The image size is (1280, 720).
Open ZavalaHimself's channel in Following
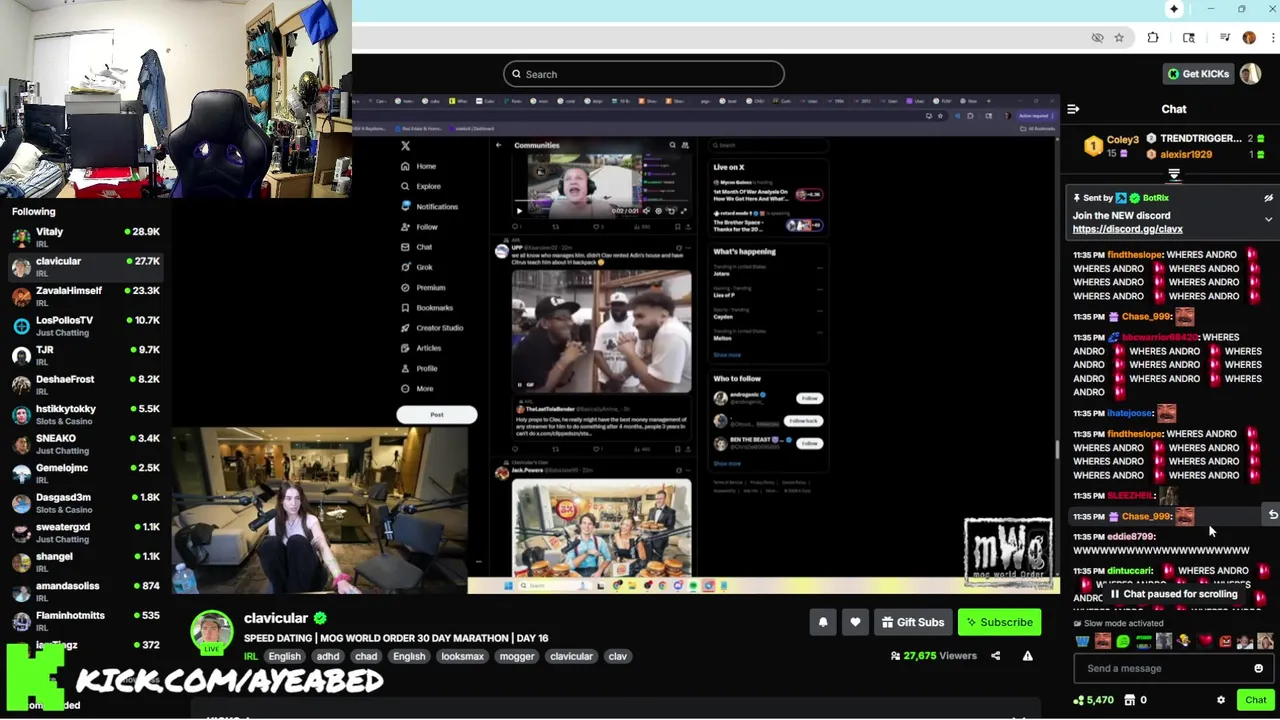[x=84, y=296]
